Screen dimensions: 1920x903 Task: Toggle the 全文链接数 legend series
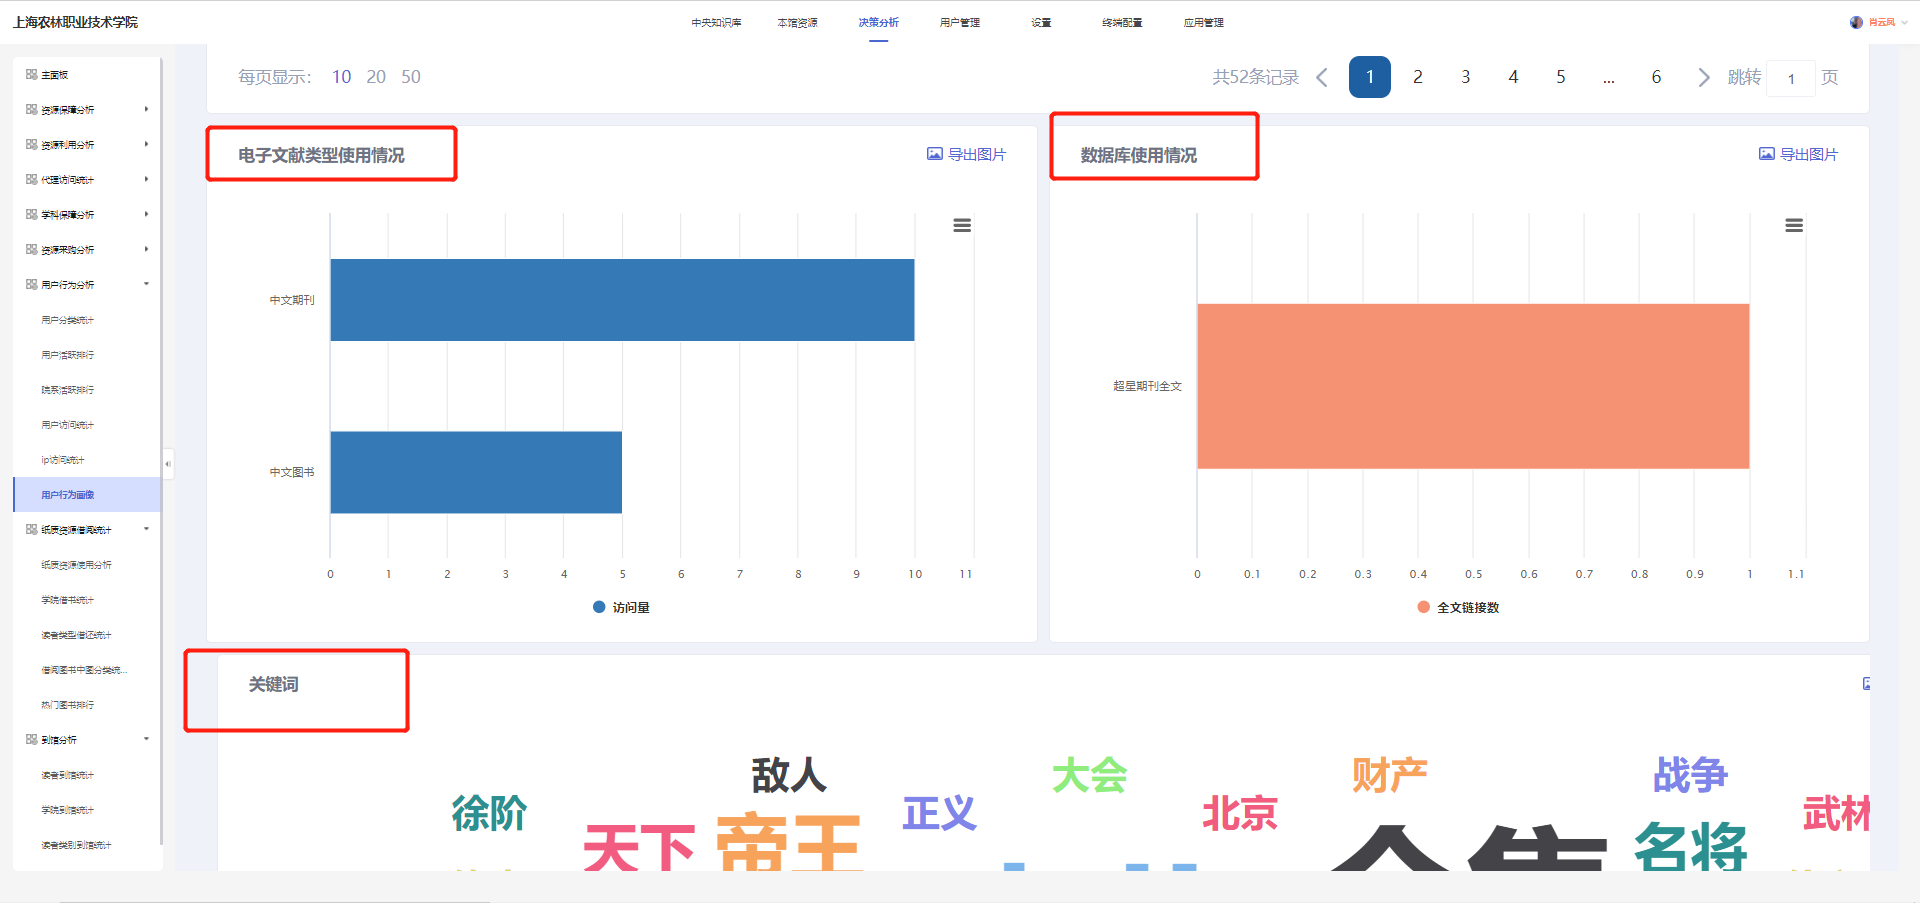1458,607
